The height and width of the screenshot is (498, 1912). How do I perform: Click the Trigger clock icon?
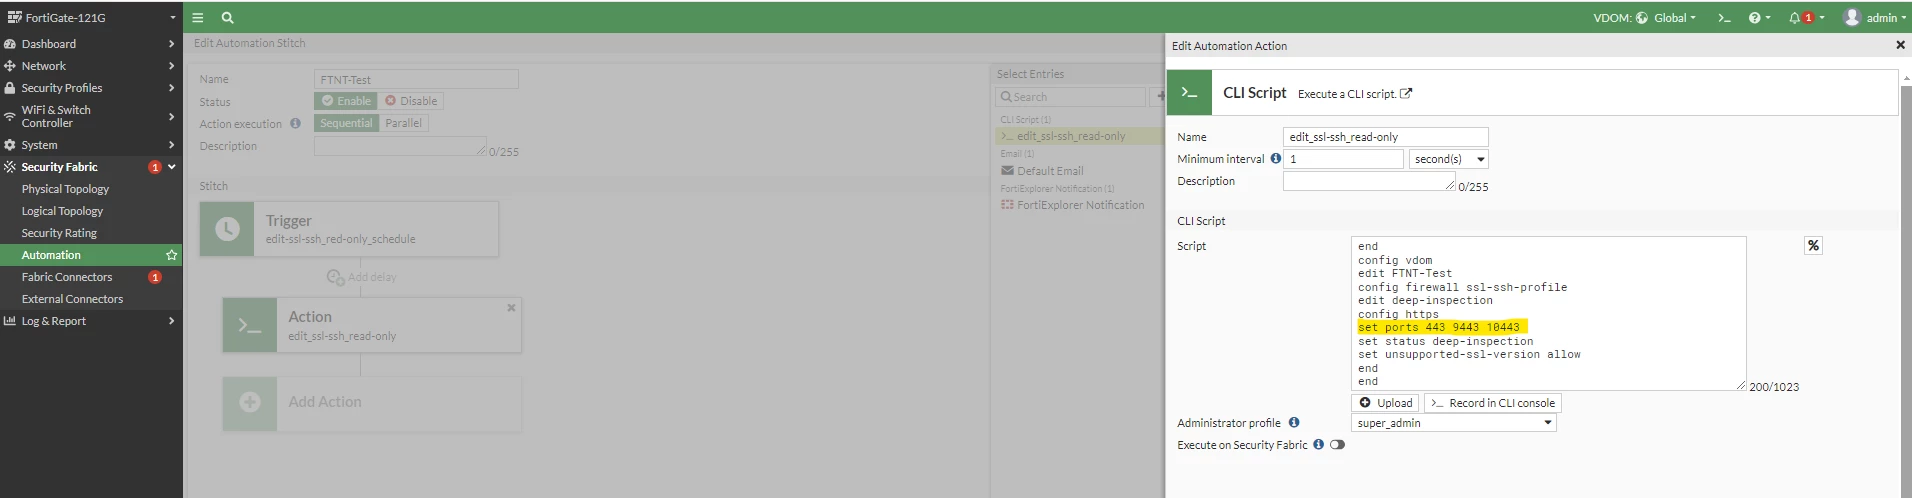pos(227,229)
